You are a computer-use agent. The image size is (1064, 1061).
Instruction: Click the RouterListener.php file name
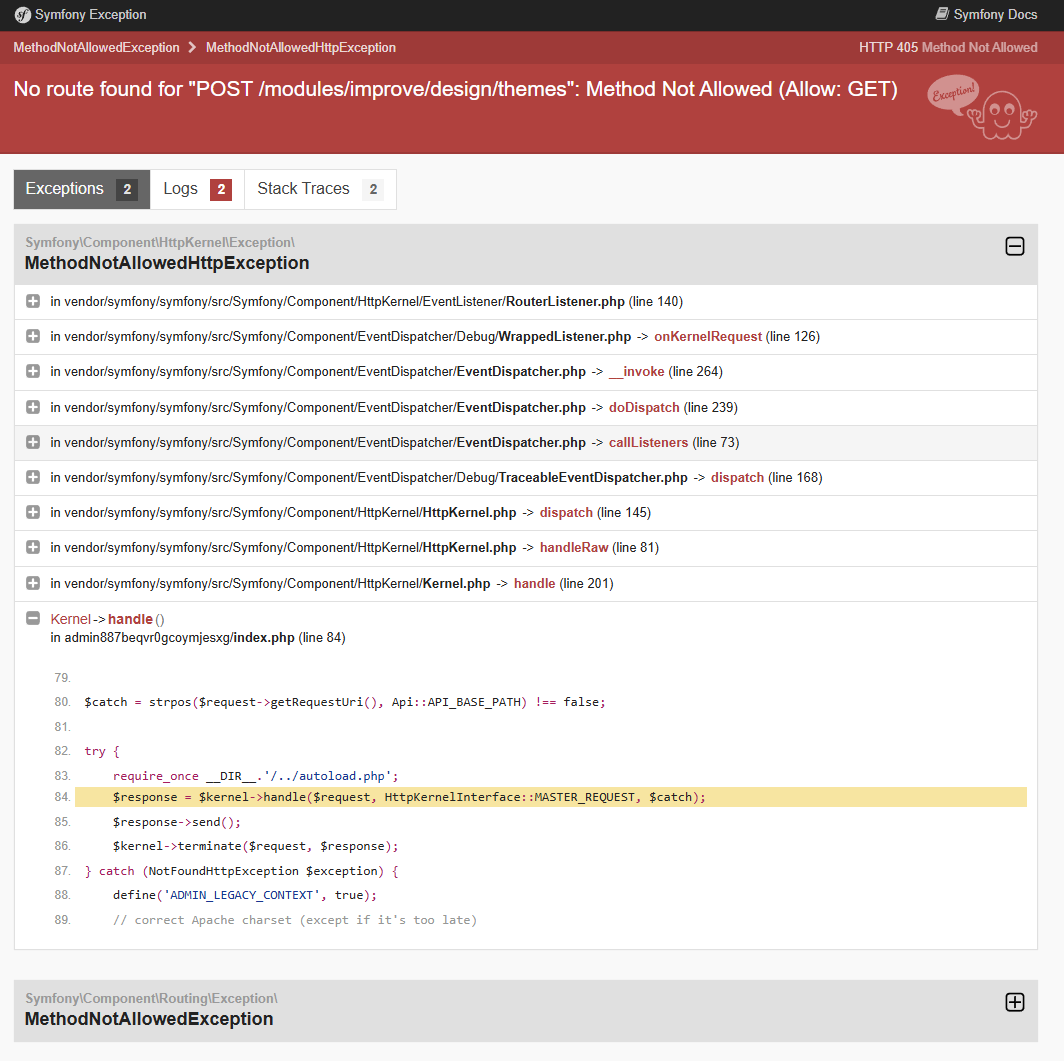(565, 301)
